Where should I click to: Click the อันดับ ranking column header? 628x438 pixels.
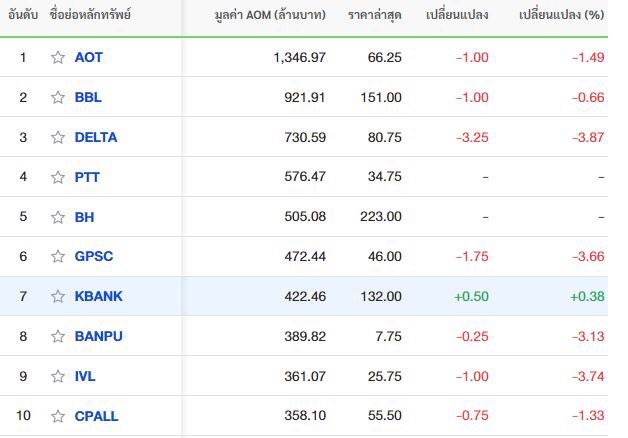(x=23, y=15)
